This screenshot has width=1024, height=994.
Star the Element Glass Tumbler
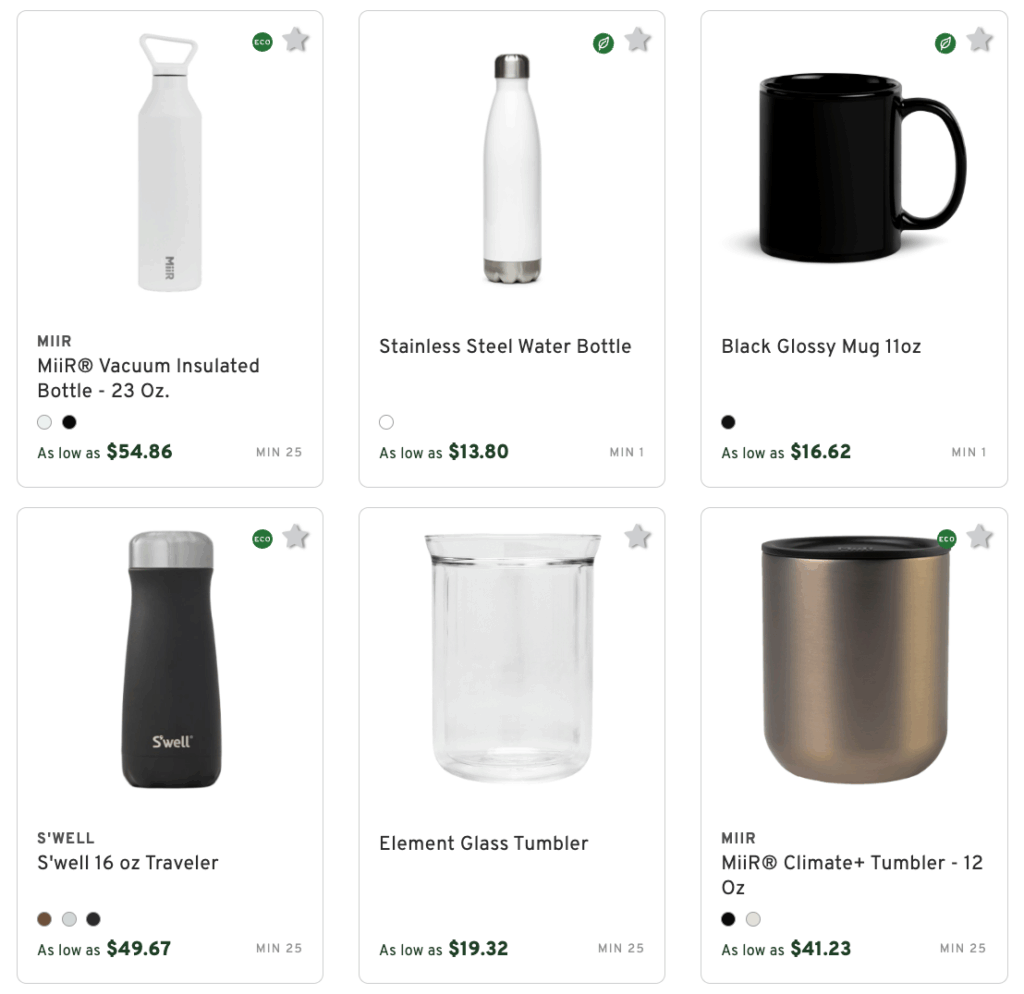(x=638, y=537)
